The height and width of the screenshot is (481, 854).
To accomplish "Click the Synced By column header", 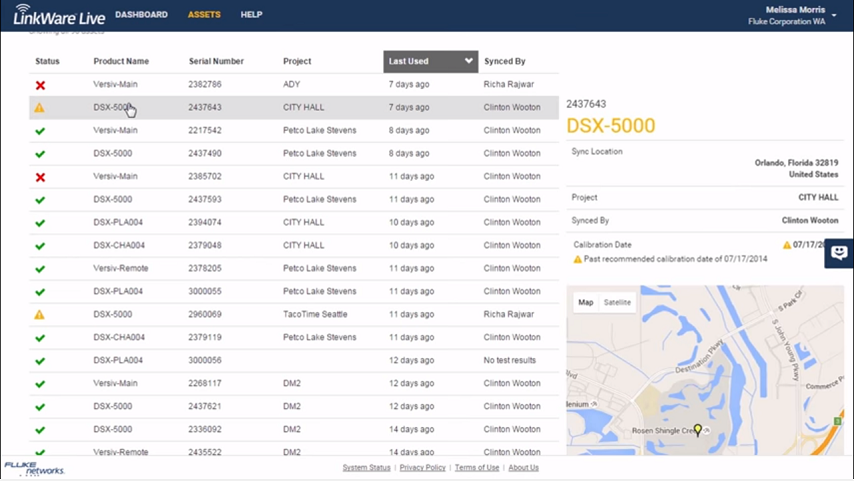I will pyautogui.click(x=504, y=62).
